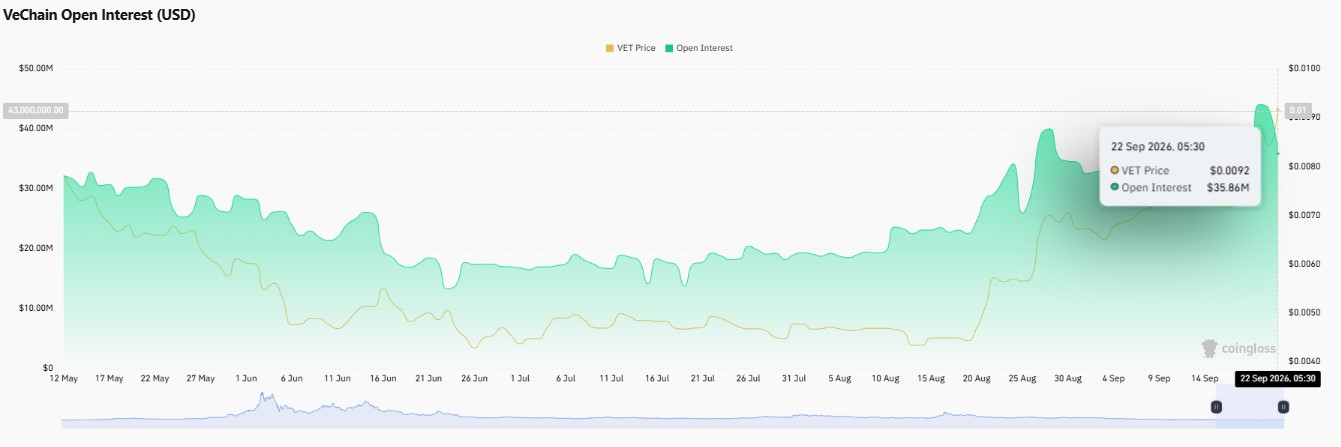This screenshot has height=447, width=1341.
Task: Click the $0.0080 right axis label
Action: click(1306, 166)
